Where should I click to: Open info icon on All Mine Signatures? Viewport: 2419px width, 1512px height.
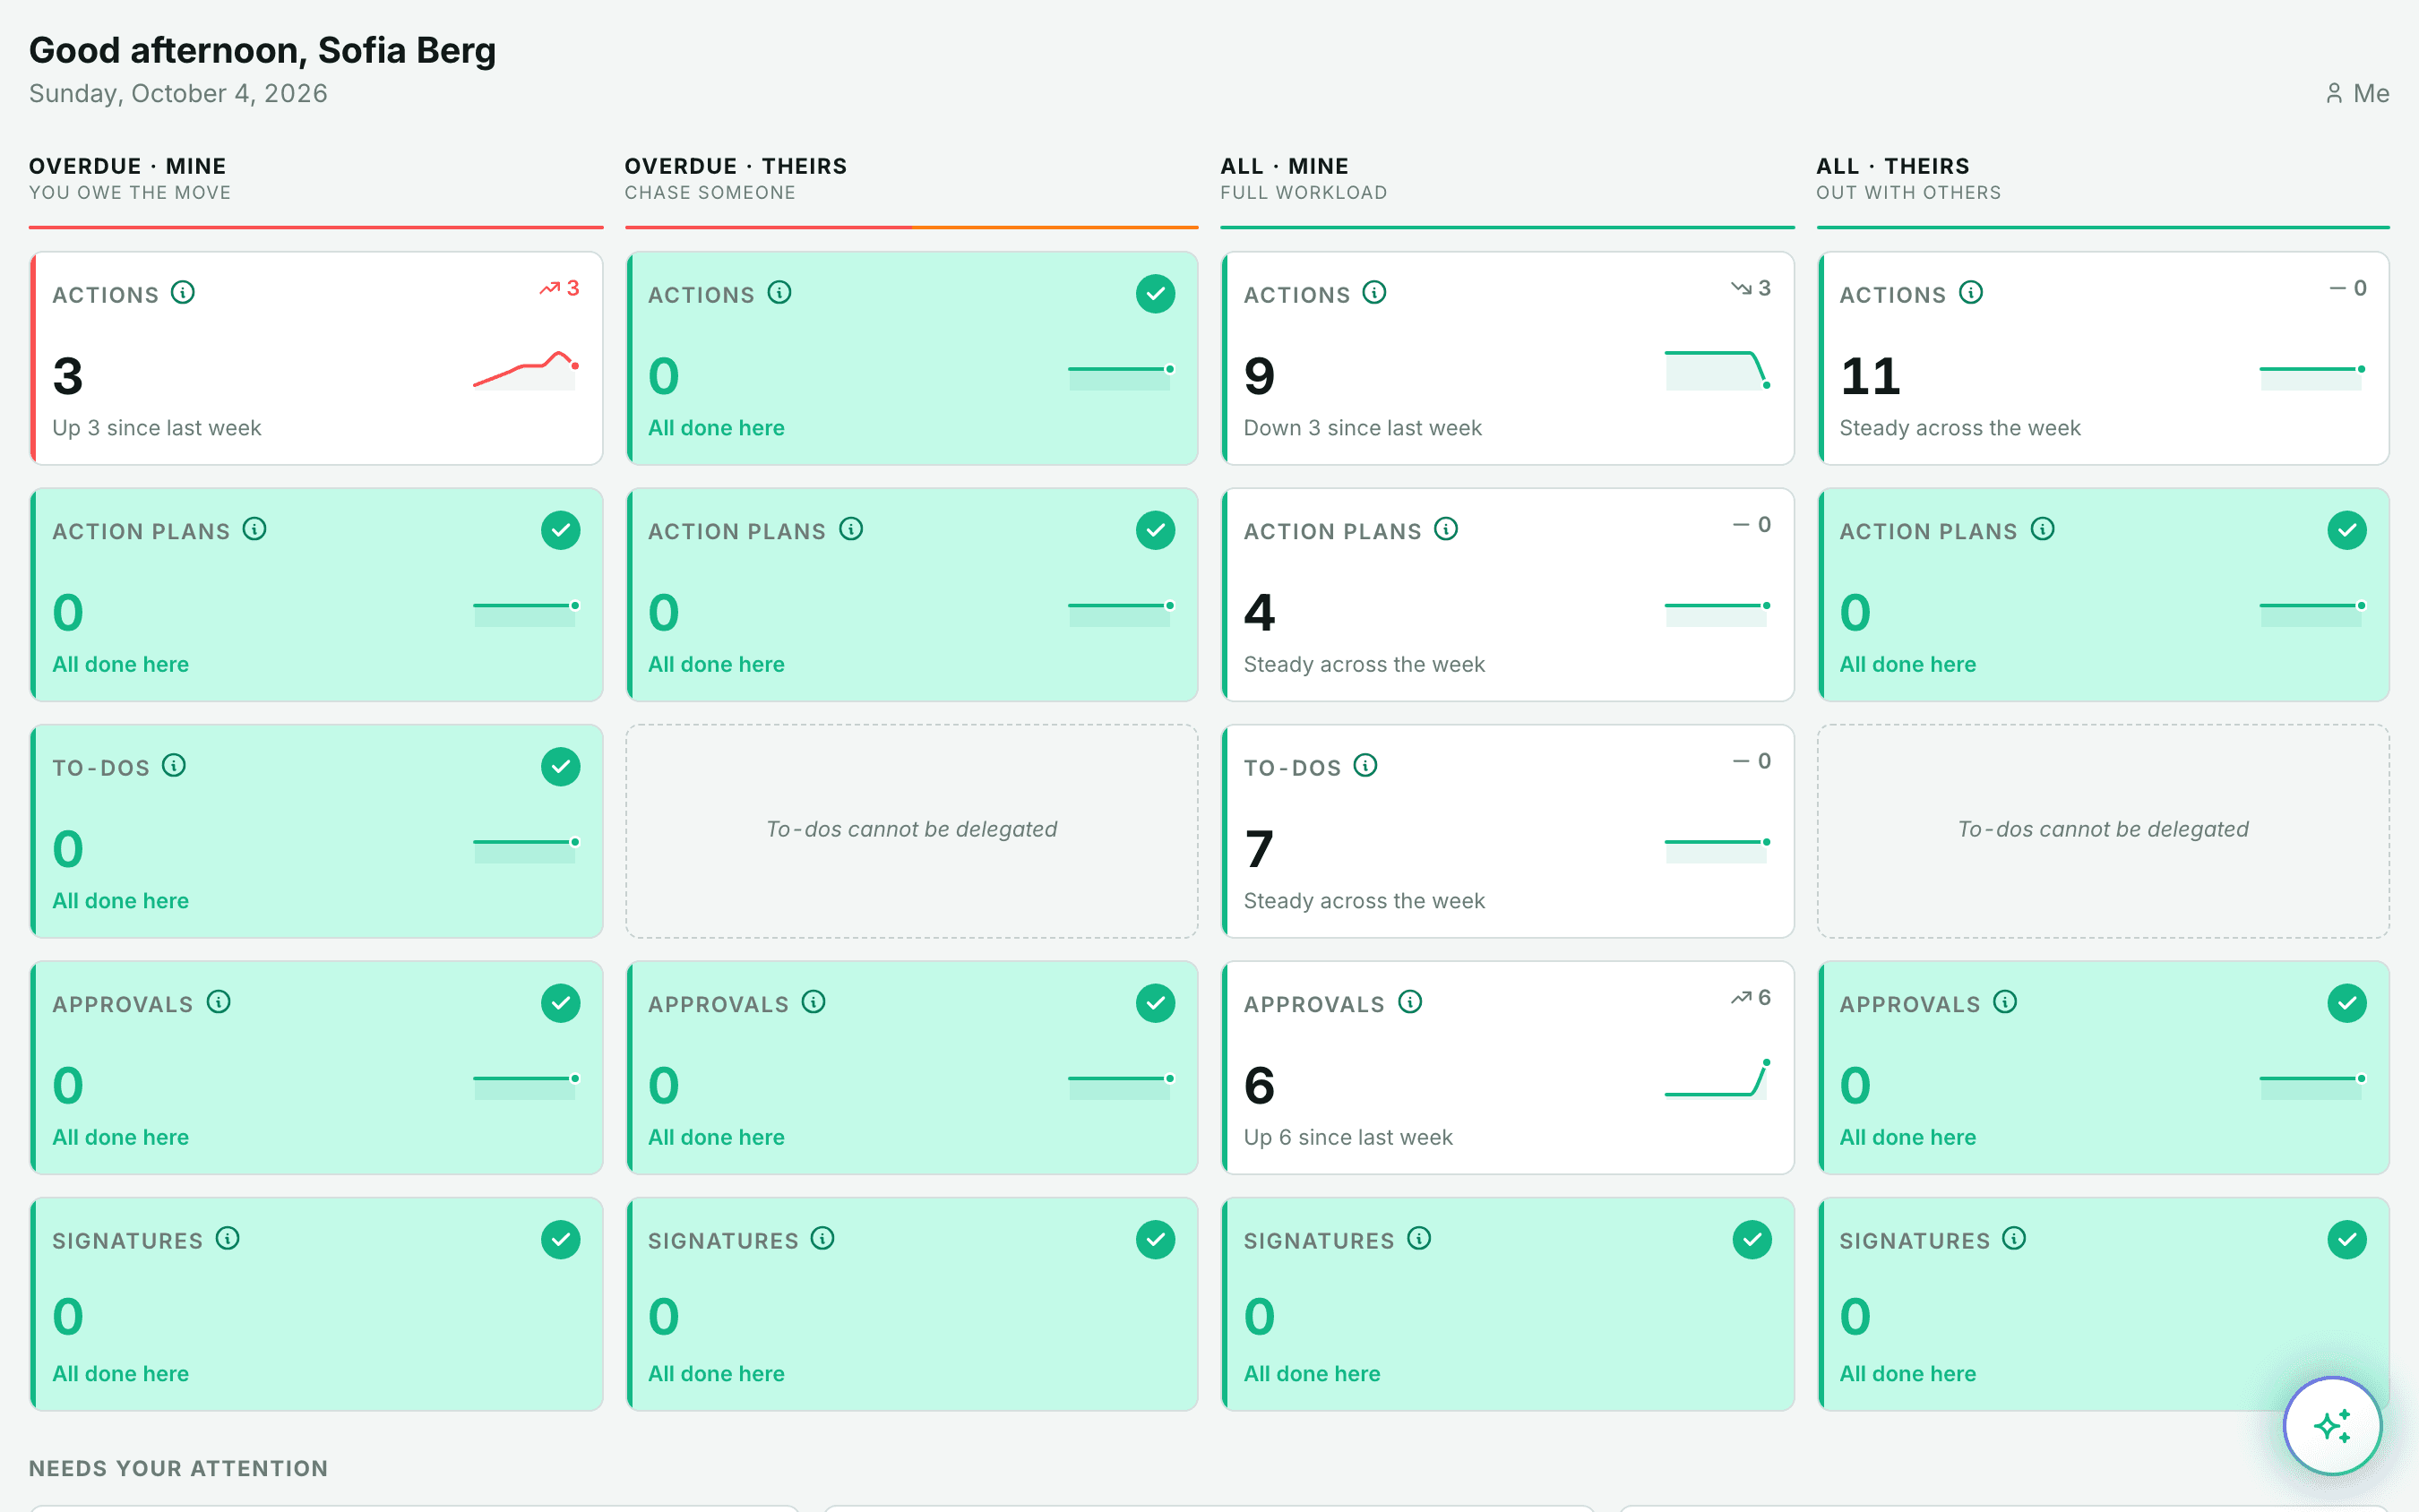click(1419, 1239)
